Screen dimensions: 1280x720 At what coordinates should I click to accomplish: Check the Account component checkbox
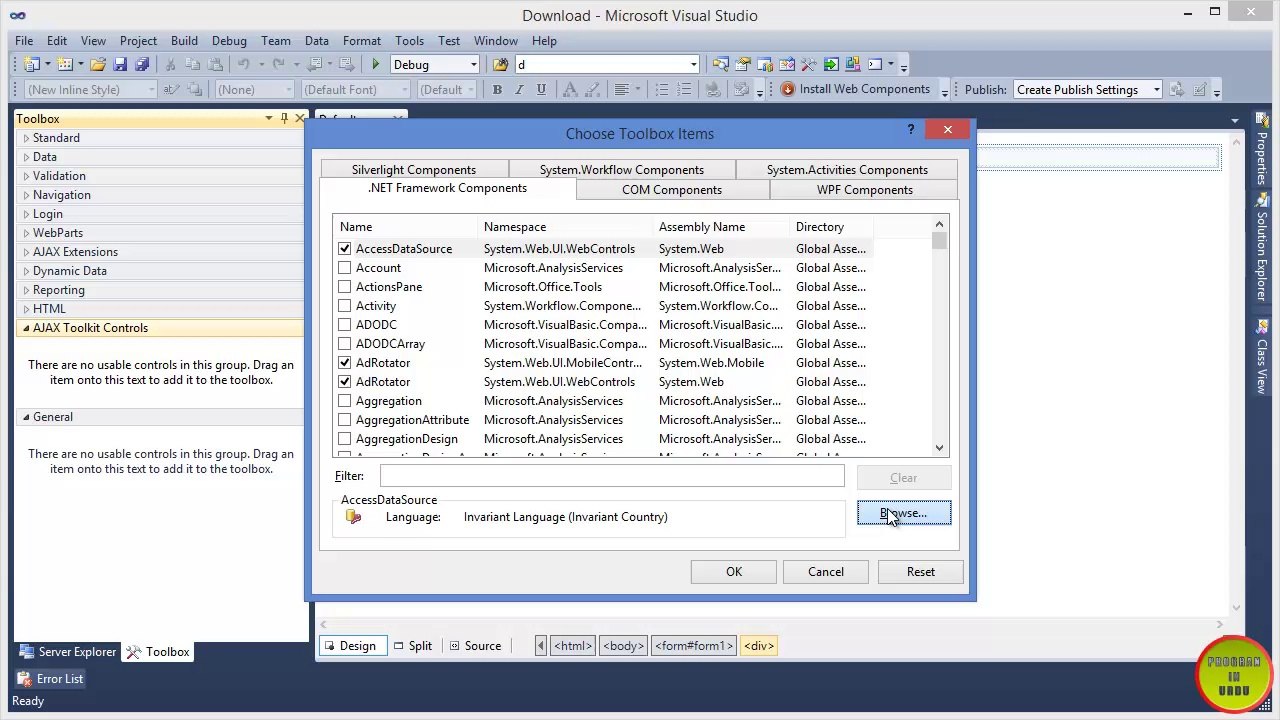click(345, 268)
